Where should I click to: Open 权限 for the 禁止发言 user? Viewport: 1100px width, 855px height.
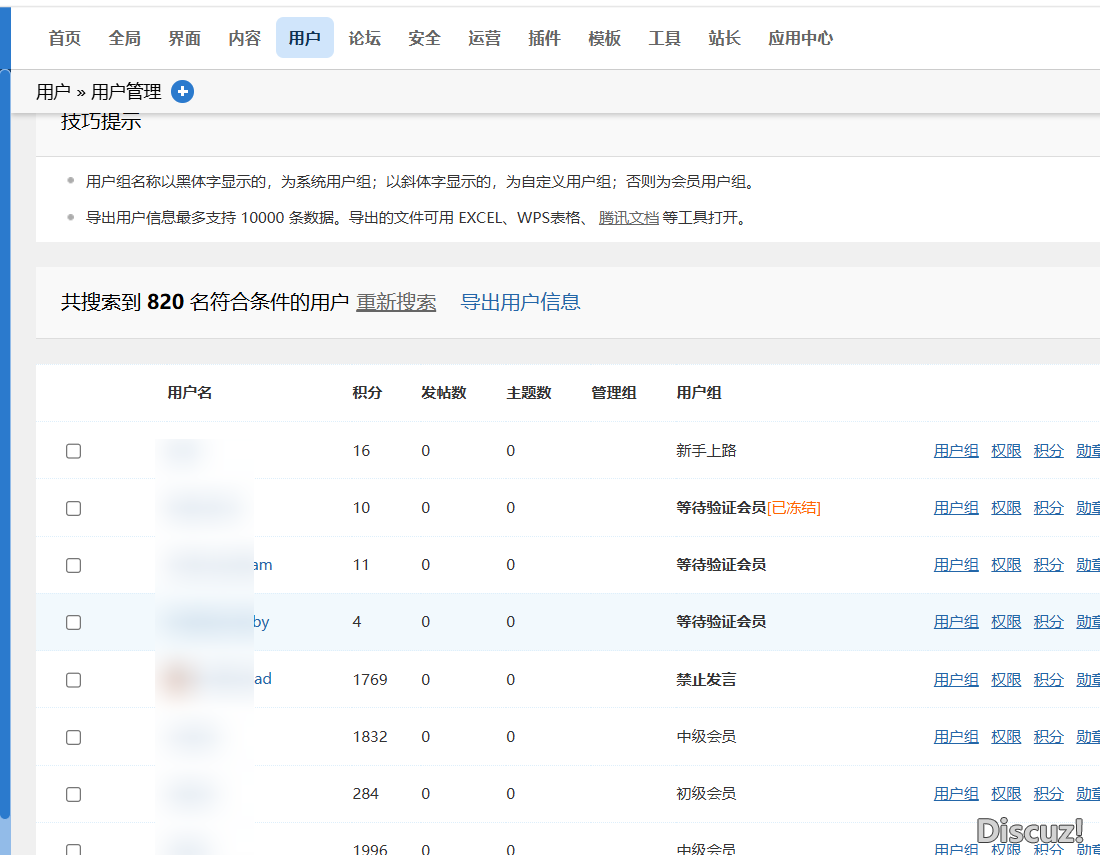pyautogui.click(x=1006, y=680)
